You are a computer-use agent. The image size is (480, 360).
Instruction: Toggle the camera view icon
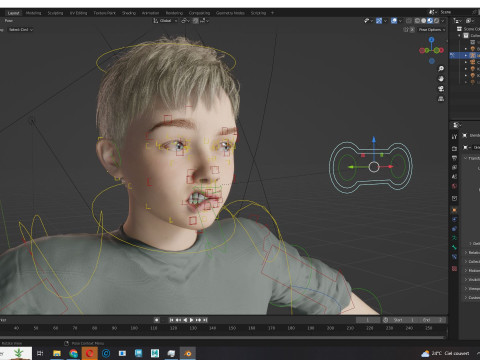click(441, 89)
